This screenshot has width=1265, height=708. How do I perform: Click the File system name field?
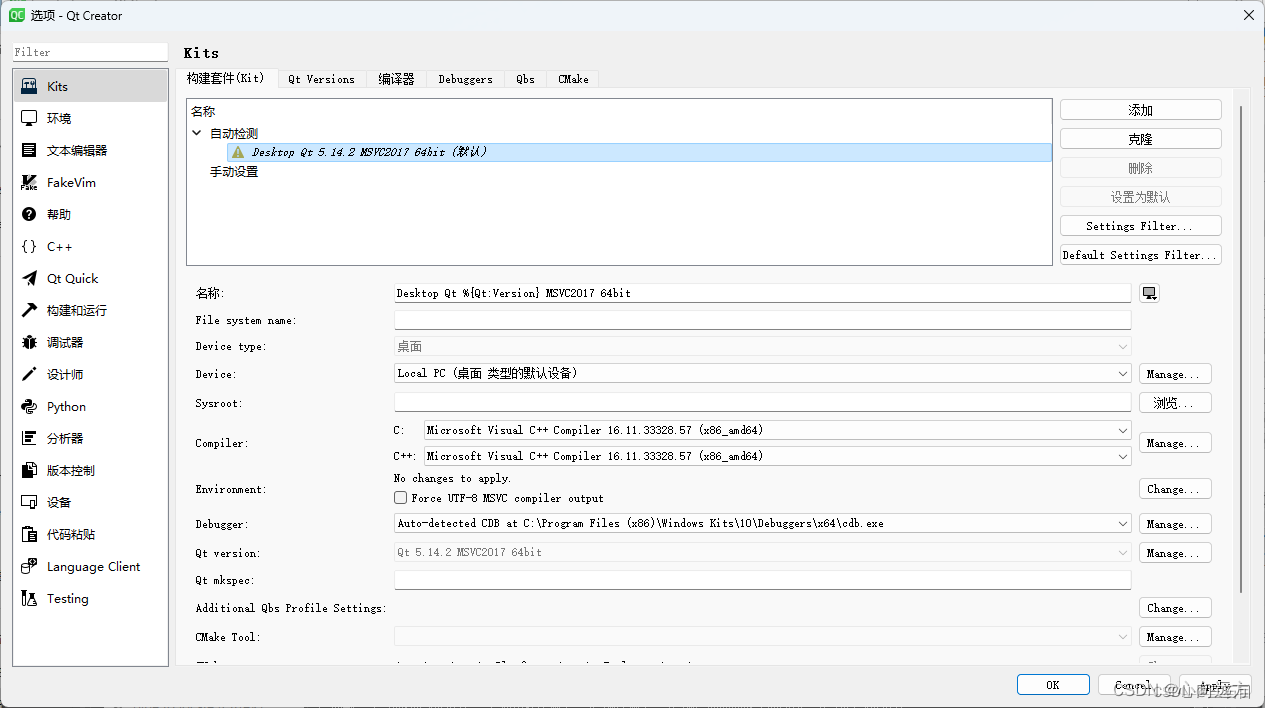click(x=763, y=320)
